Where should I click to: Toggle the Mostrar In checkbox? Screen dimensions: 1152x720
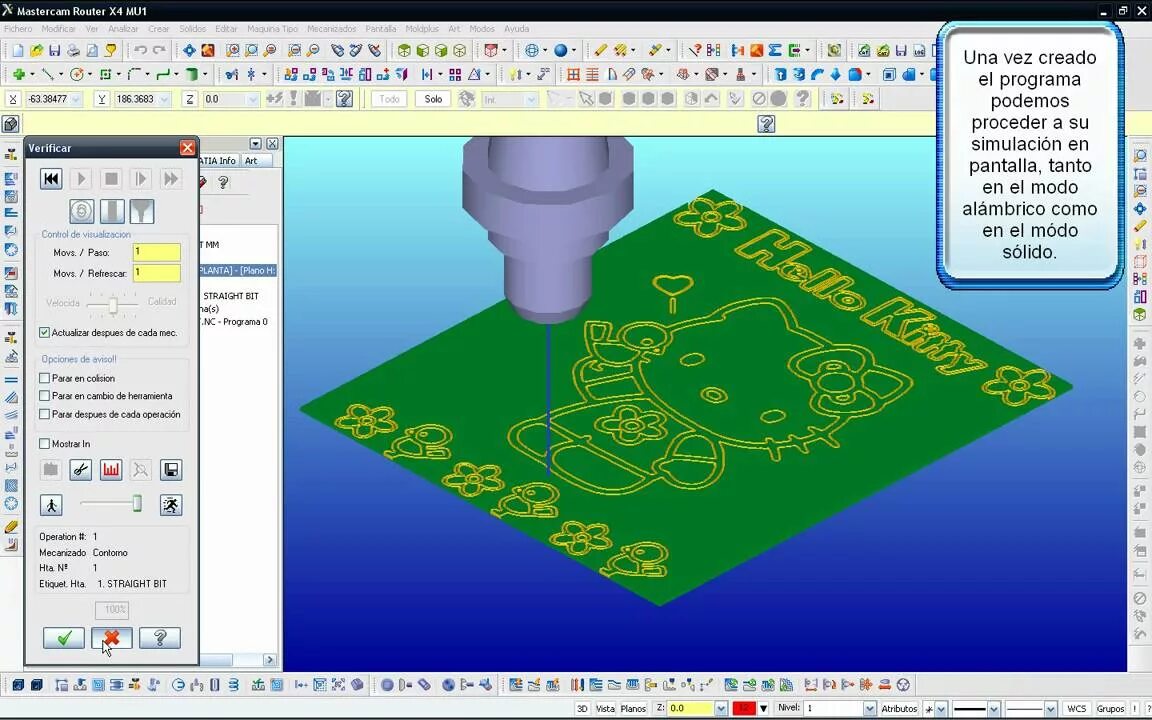tap(45, 444)
